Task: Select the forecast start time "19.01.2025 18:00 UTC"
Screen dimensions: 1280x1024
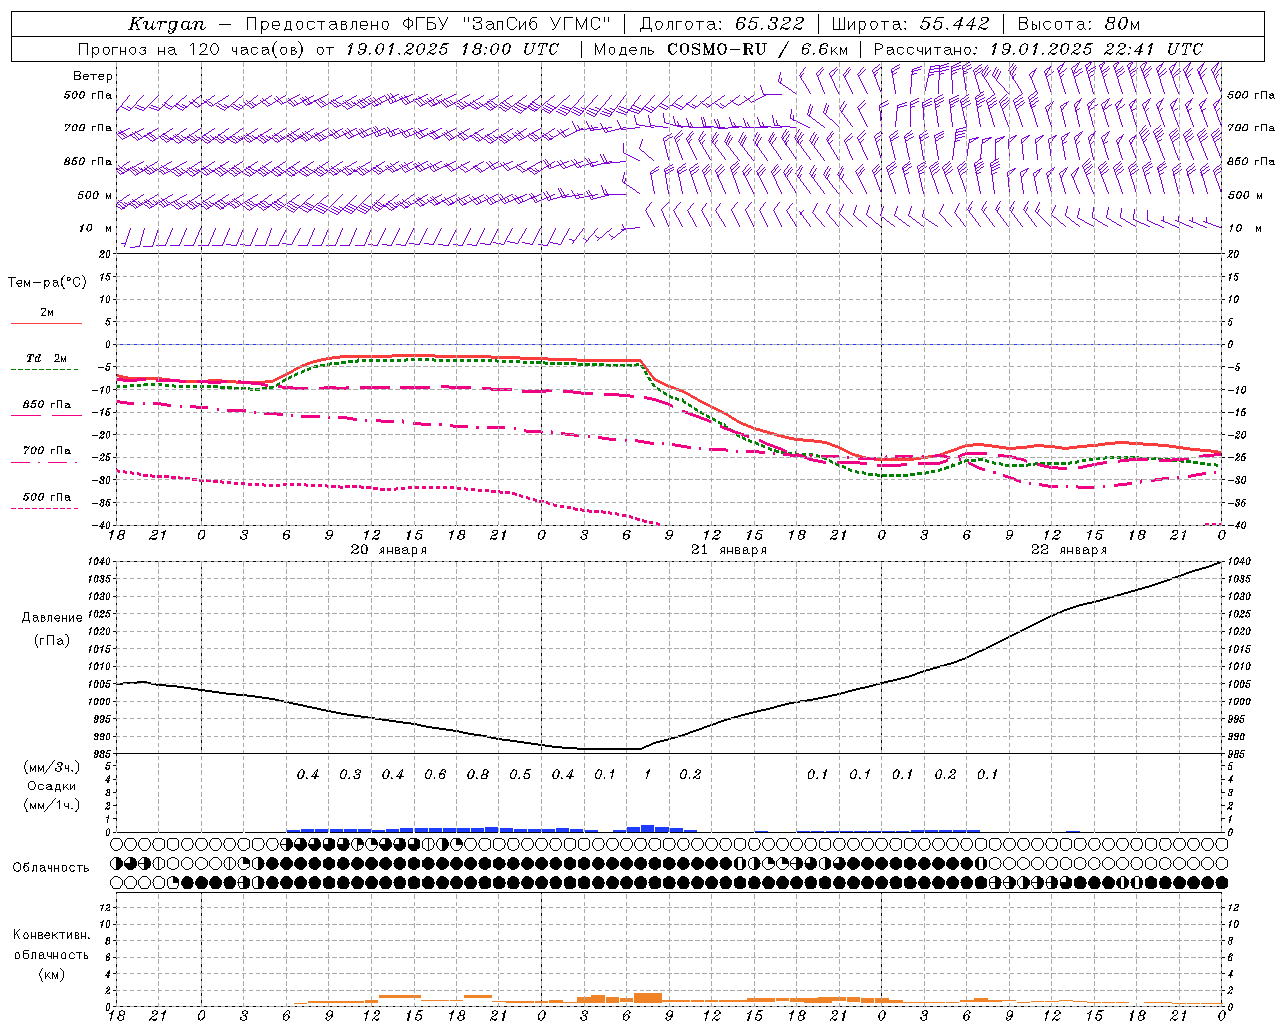Action: click(x=452, y=49)
